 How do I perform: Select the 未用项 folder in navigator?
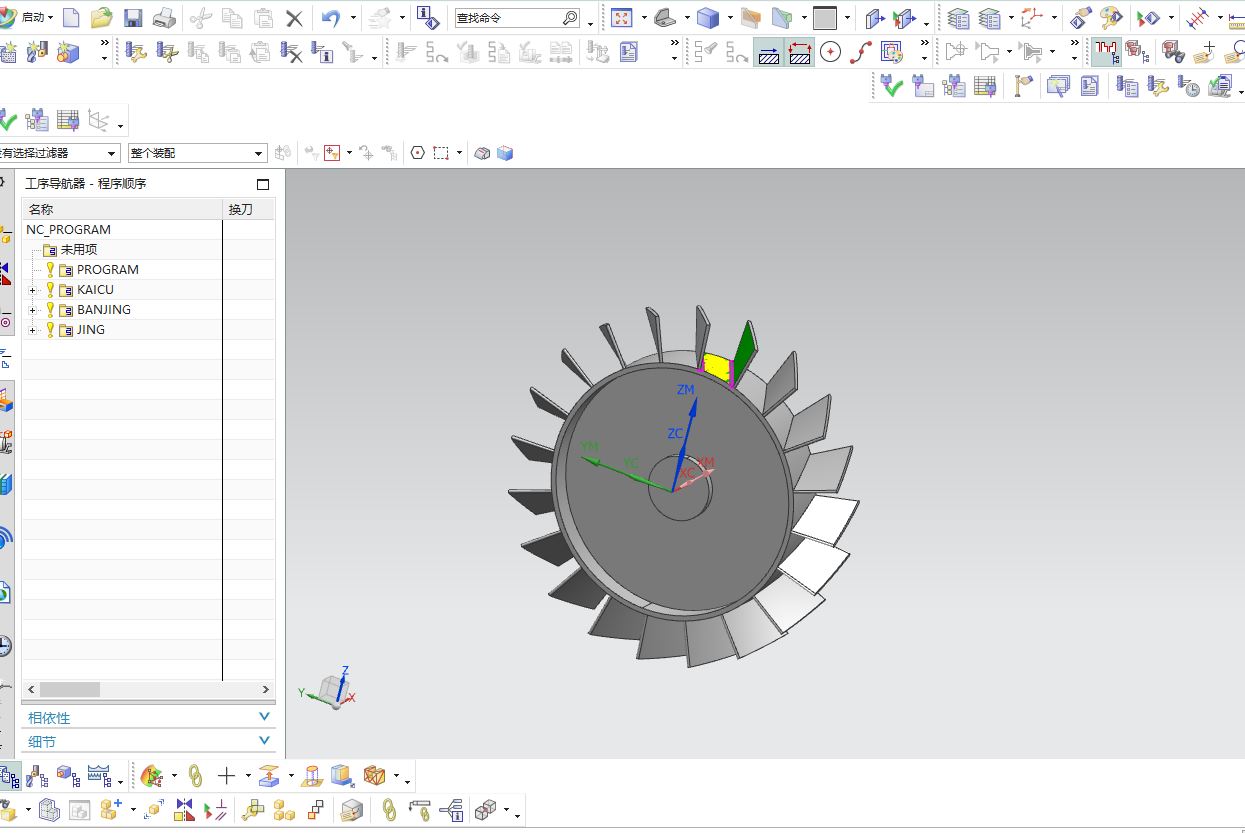coord(78,250)
